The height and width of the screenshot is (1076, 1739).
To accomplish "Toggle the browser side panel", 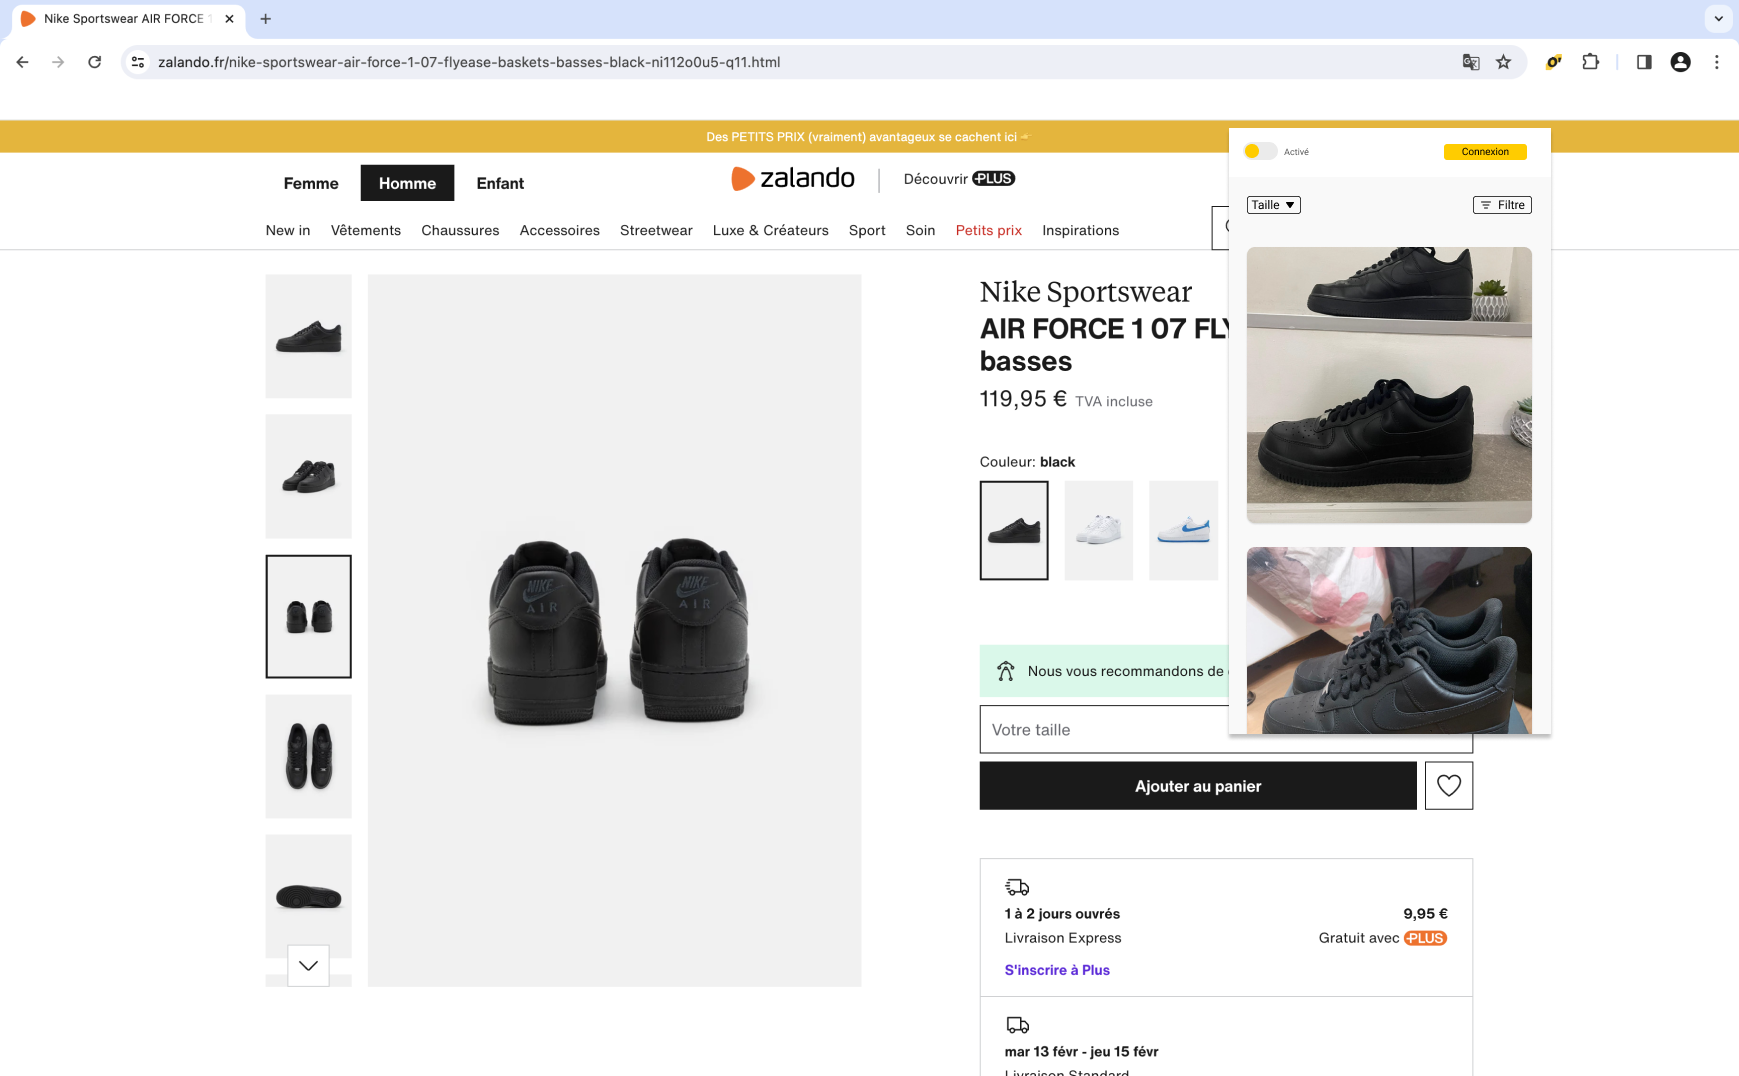I will point(1644,62).
